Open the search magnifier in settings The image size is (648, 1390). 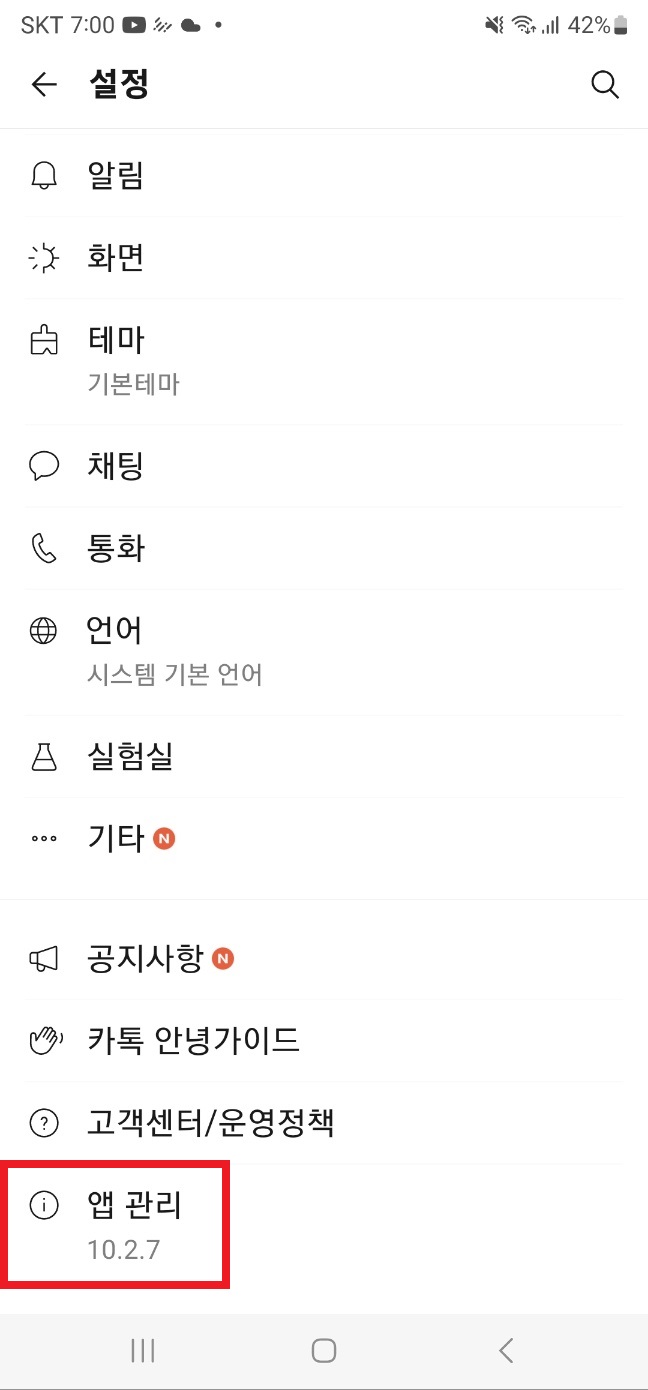point(605,85)
